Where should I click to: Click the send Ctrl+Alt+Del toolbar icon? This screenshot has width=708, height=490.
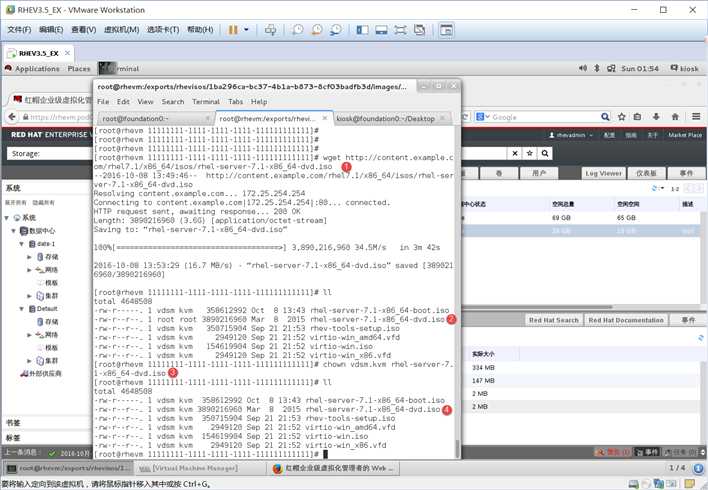[270, 30]
